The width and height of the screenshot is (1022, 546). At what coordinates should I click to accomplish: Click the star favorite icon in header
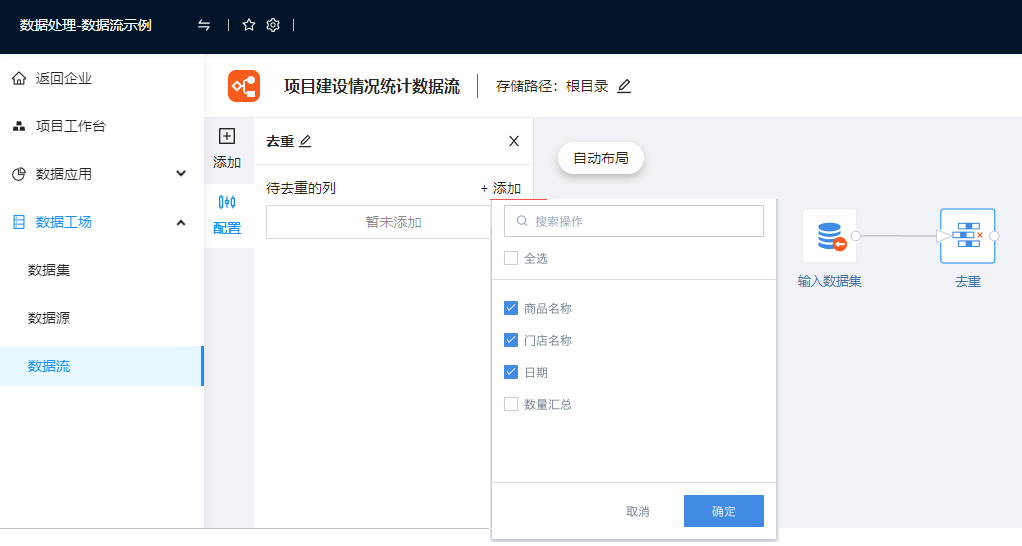point(249,25)
